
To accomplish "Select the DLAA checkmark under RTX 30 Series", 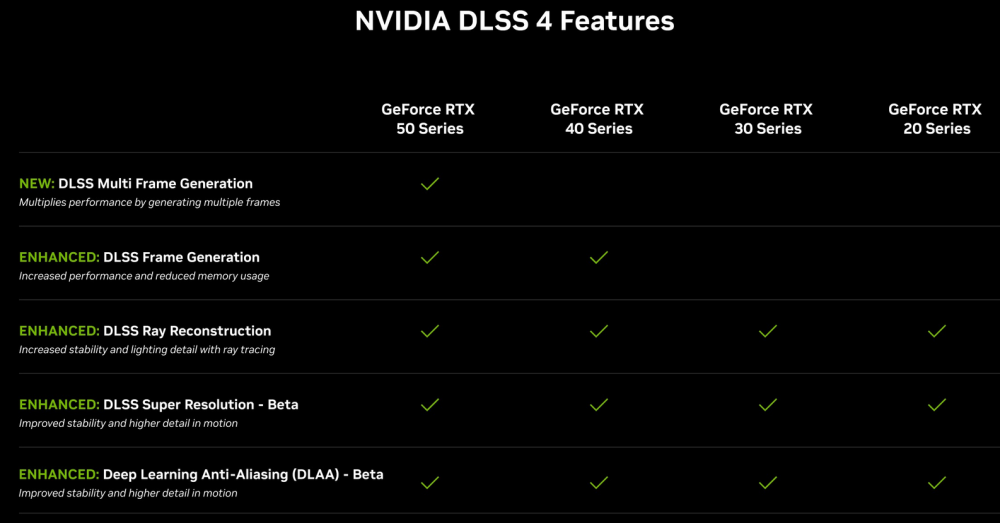I will [x=768, y=482].
